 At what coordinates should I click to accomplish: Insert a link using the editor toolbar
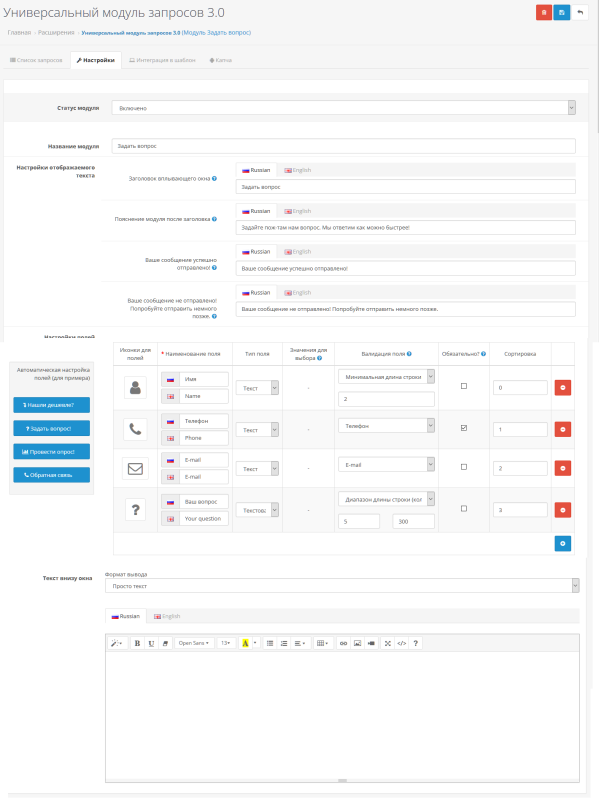point(343,643)
